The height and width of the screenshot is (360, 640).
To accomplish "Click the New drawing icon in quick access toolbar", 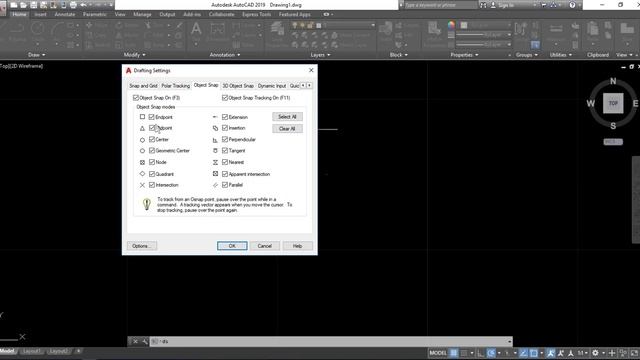I will [13, 5].
